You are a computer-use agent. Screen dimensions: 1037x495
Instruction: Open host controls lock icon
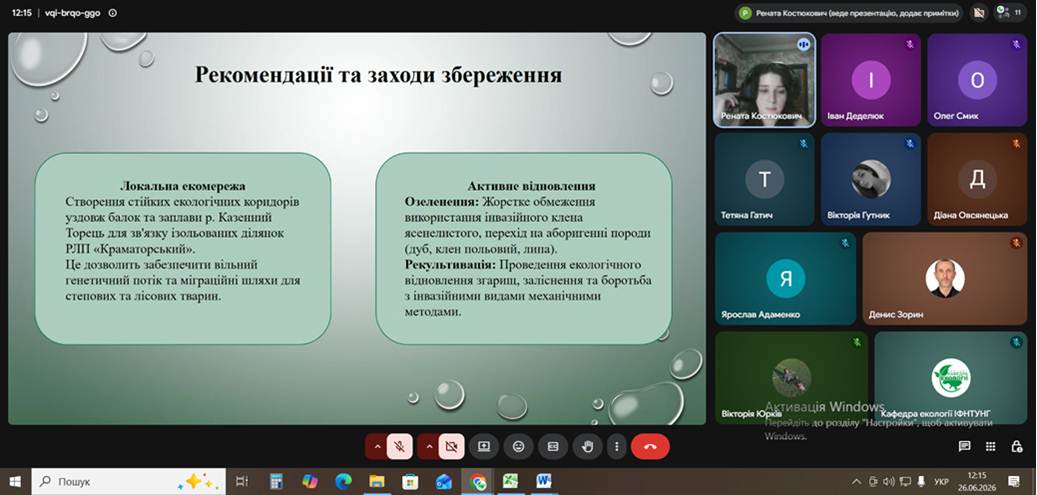coord(1017,447)
